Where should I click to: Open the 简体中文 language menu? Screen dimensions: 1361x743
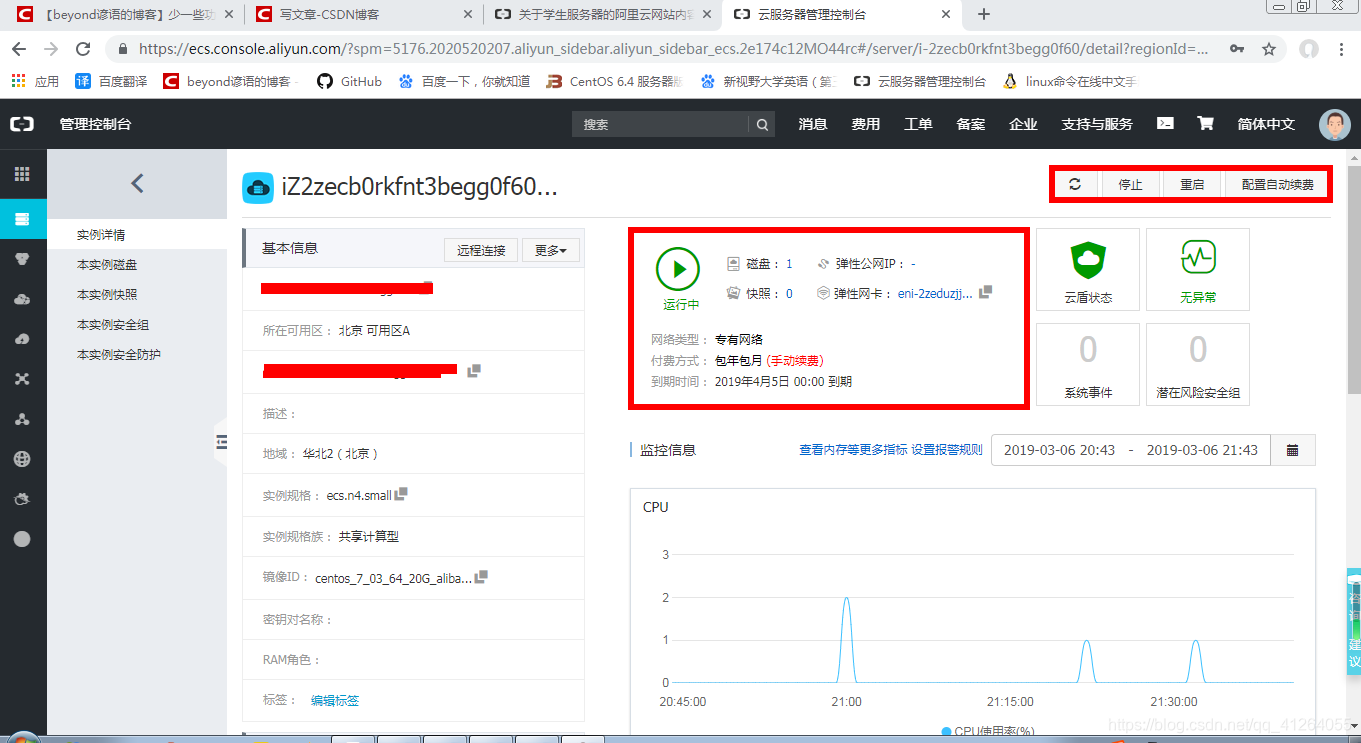pos(1266,124)
